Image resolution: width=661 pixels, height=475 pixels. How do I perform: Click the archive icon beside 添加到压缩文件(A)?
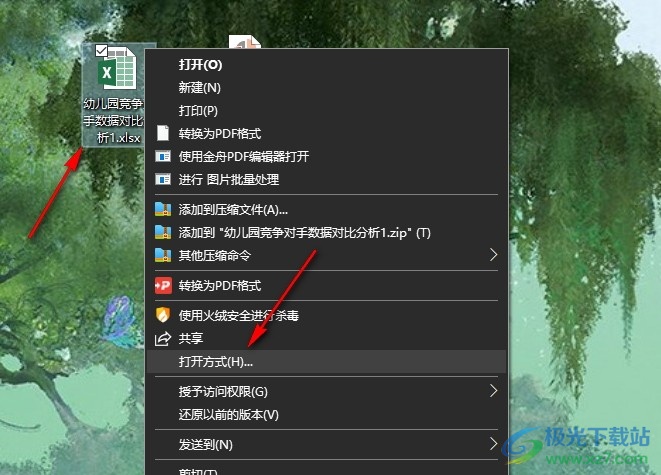[163, 209]
